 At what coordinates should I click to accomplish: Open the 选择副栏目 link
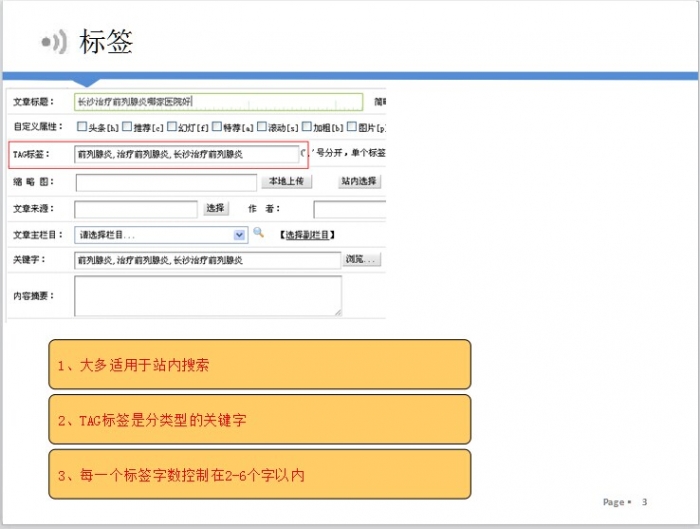coord(307,234)
